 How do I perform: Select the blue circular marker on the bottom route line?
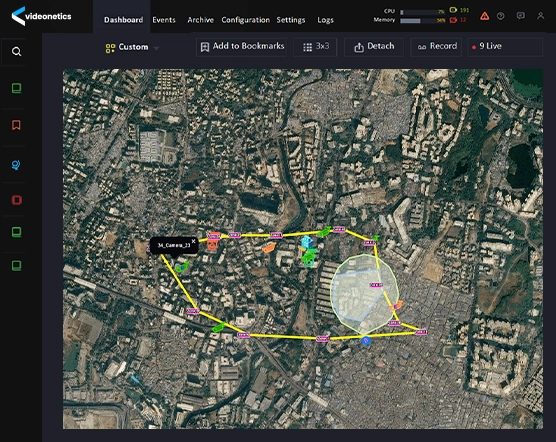point(366,341)
